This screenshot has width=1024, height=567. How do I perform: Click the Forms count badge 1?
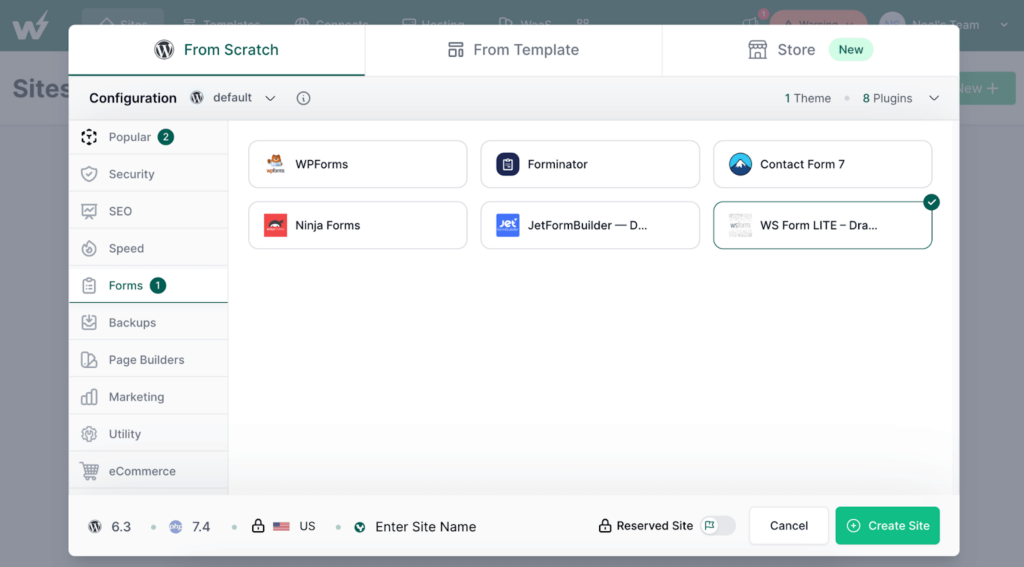157,285
